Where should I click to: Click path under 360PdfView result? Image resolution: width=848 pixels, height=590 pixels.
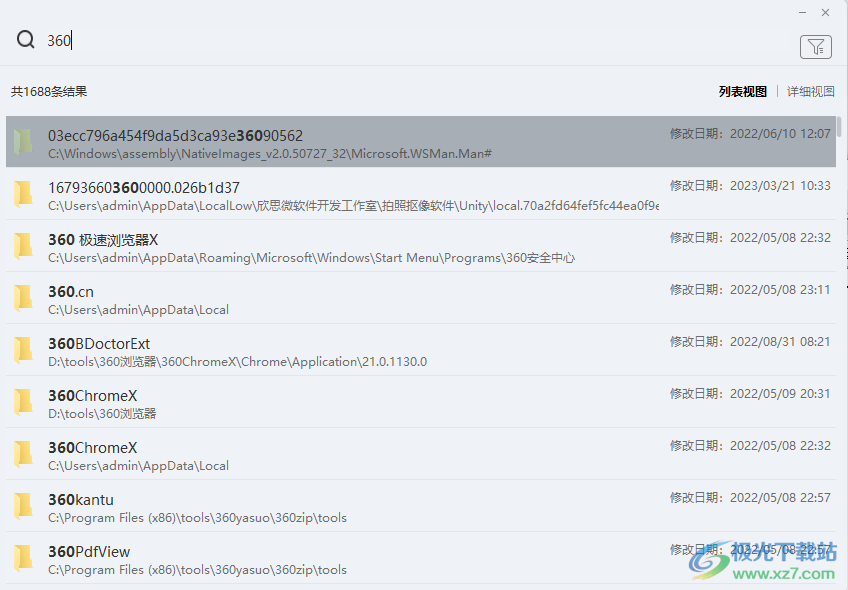(x=197, y=569)
